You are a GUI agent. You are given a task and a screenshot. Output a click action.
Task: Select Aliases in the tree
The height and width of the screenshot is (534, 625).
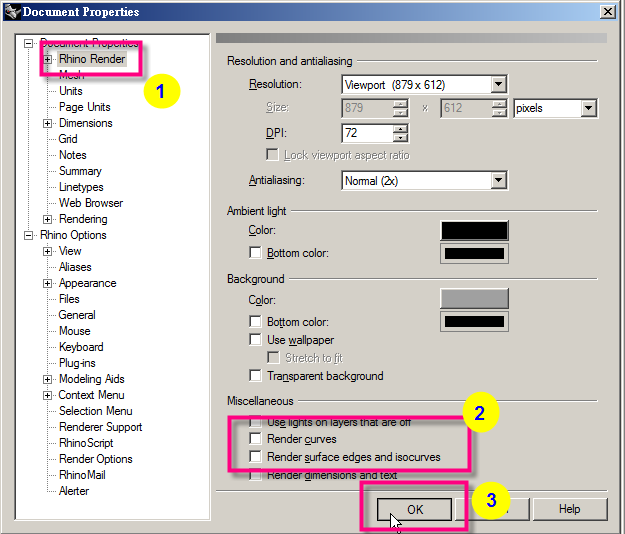75,267
